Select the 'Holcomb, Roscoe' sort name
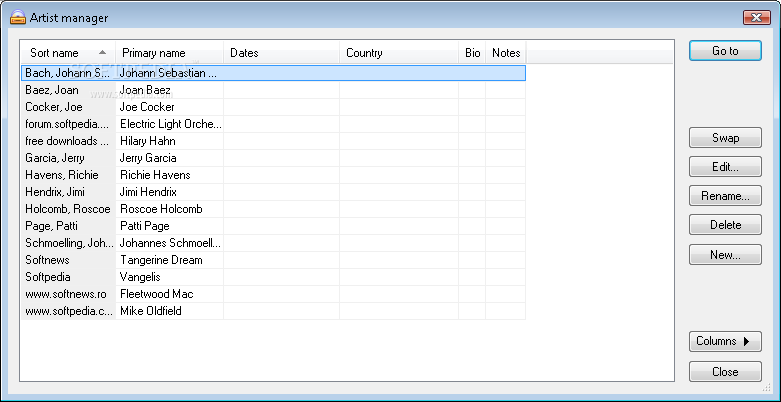781x402 pixels. [x=68, y=209]
